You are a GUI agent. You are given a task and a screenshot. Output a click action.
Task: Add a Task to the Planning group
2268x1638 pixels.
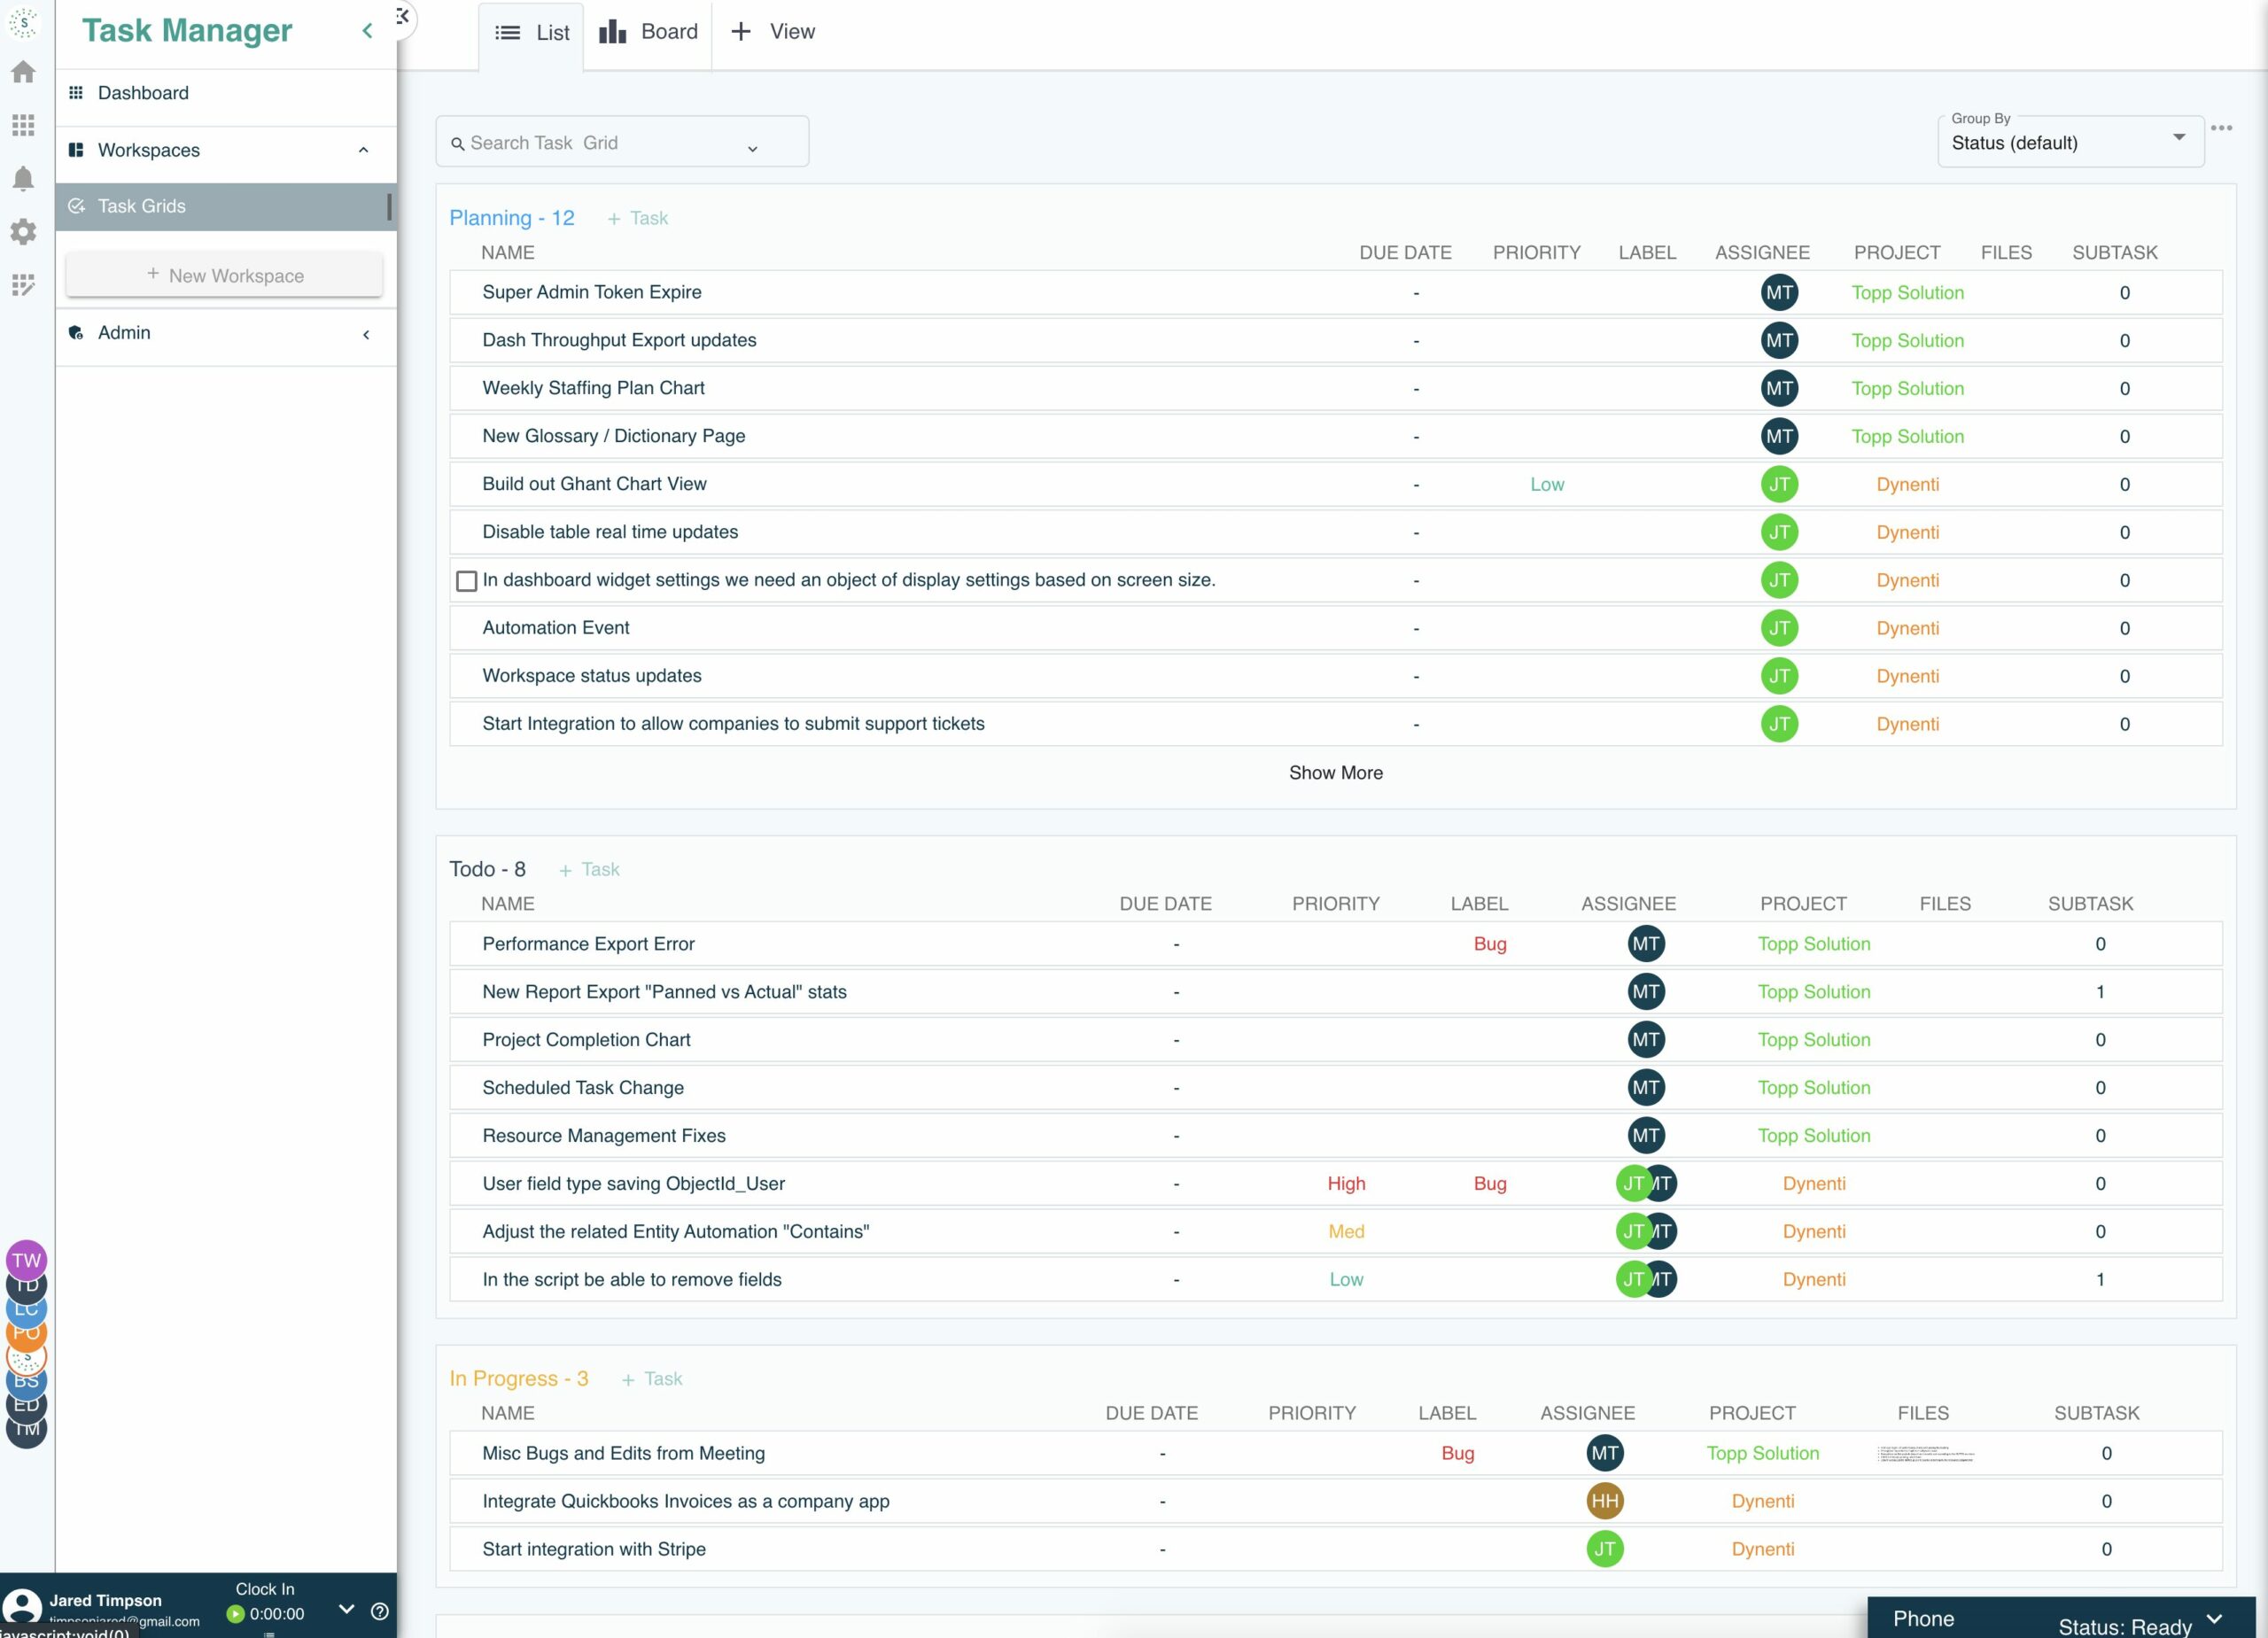638,218
